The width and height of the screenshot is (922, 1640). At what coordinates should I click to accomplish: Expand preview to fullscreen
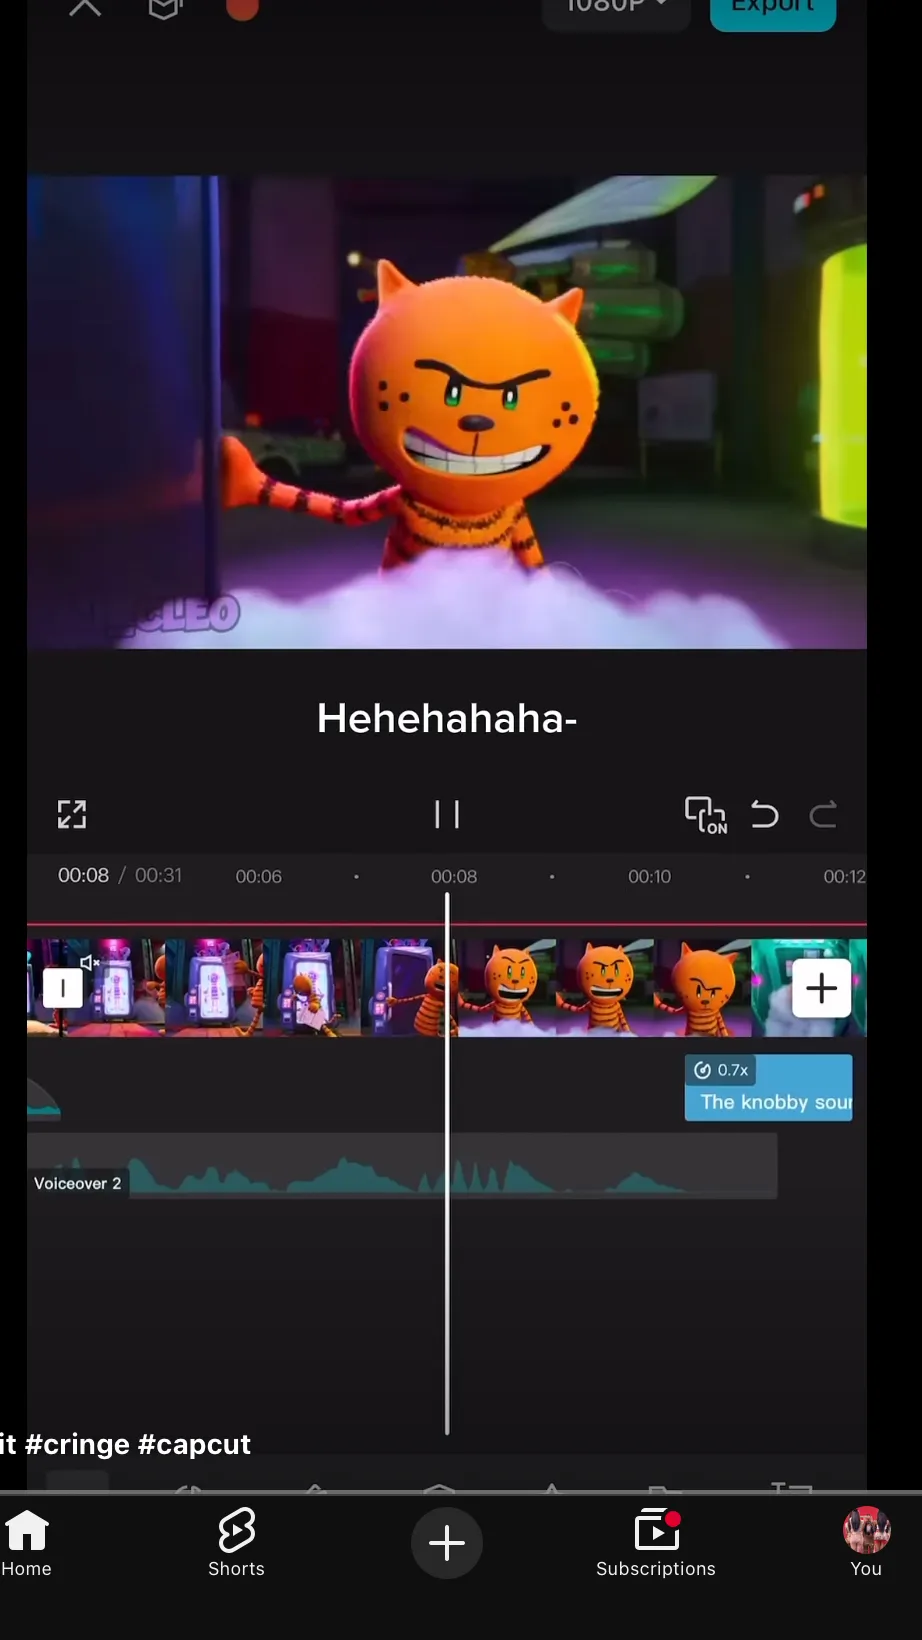pos(72,814)
